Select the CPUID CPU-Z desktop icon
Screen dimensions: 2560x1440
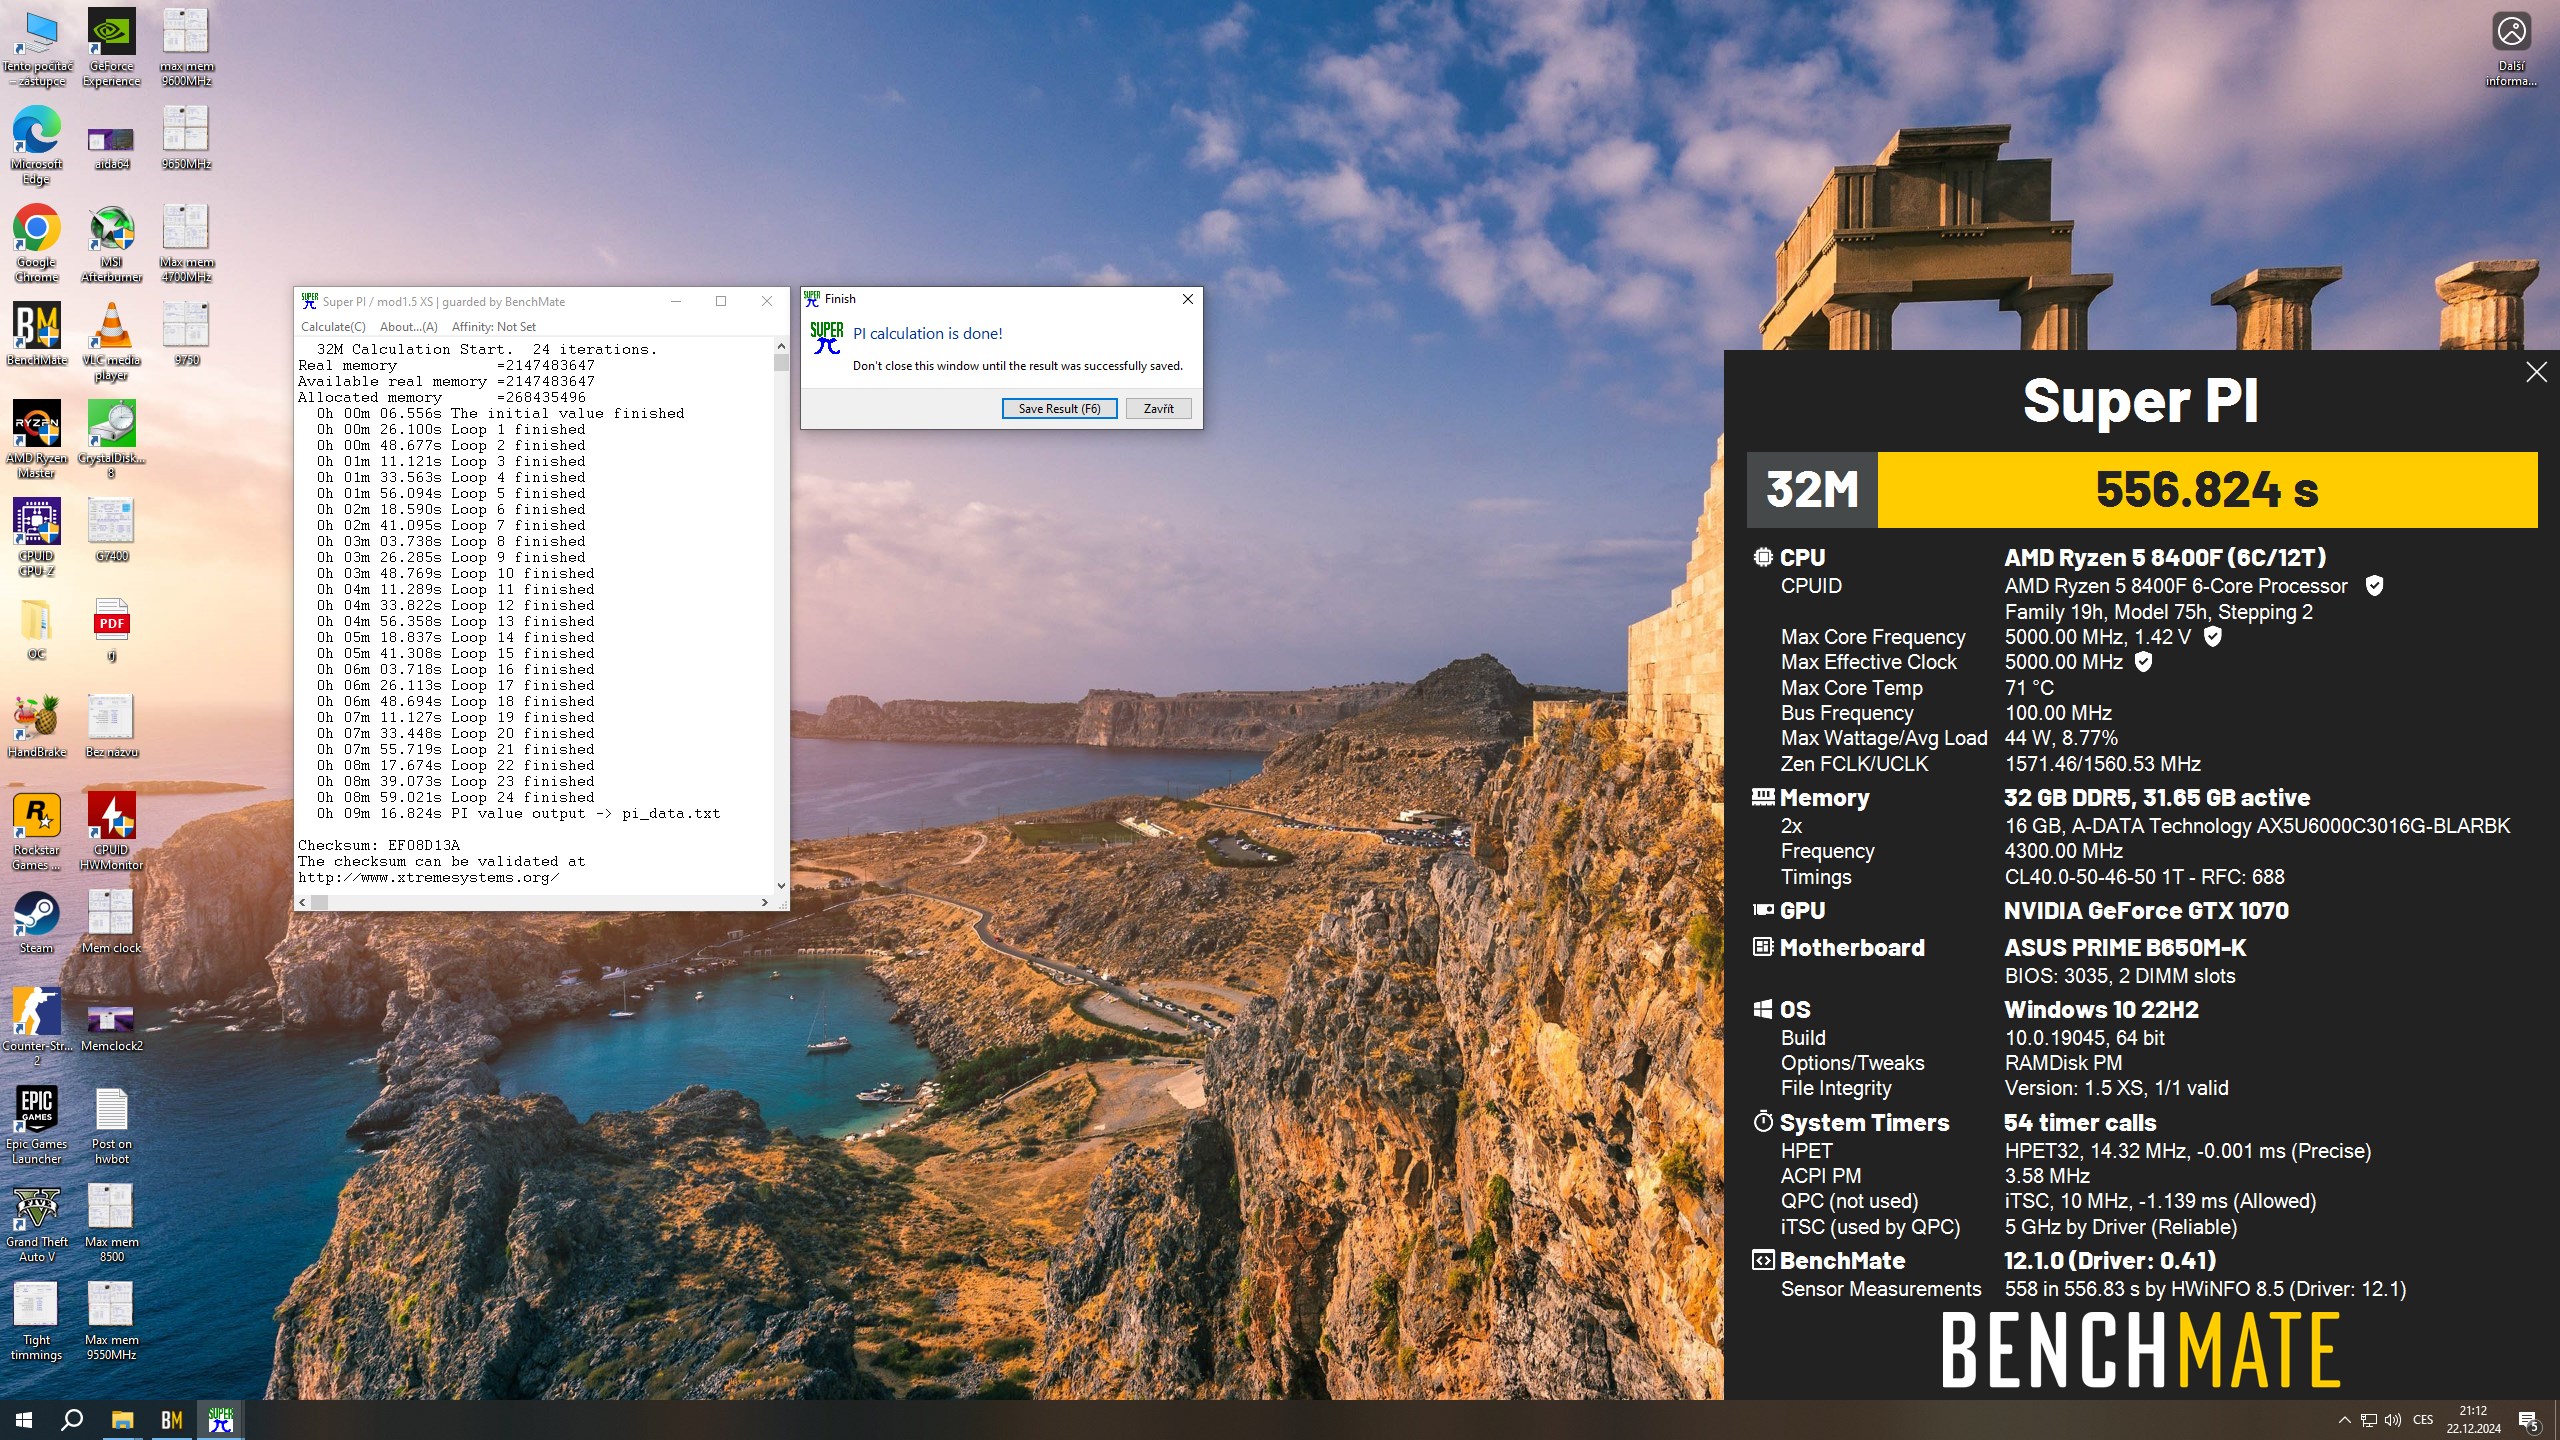click(37, 537)
